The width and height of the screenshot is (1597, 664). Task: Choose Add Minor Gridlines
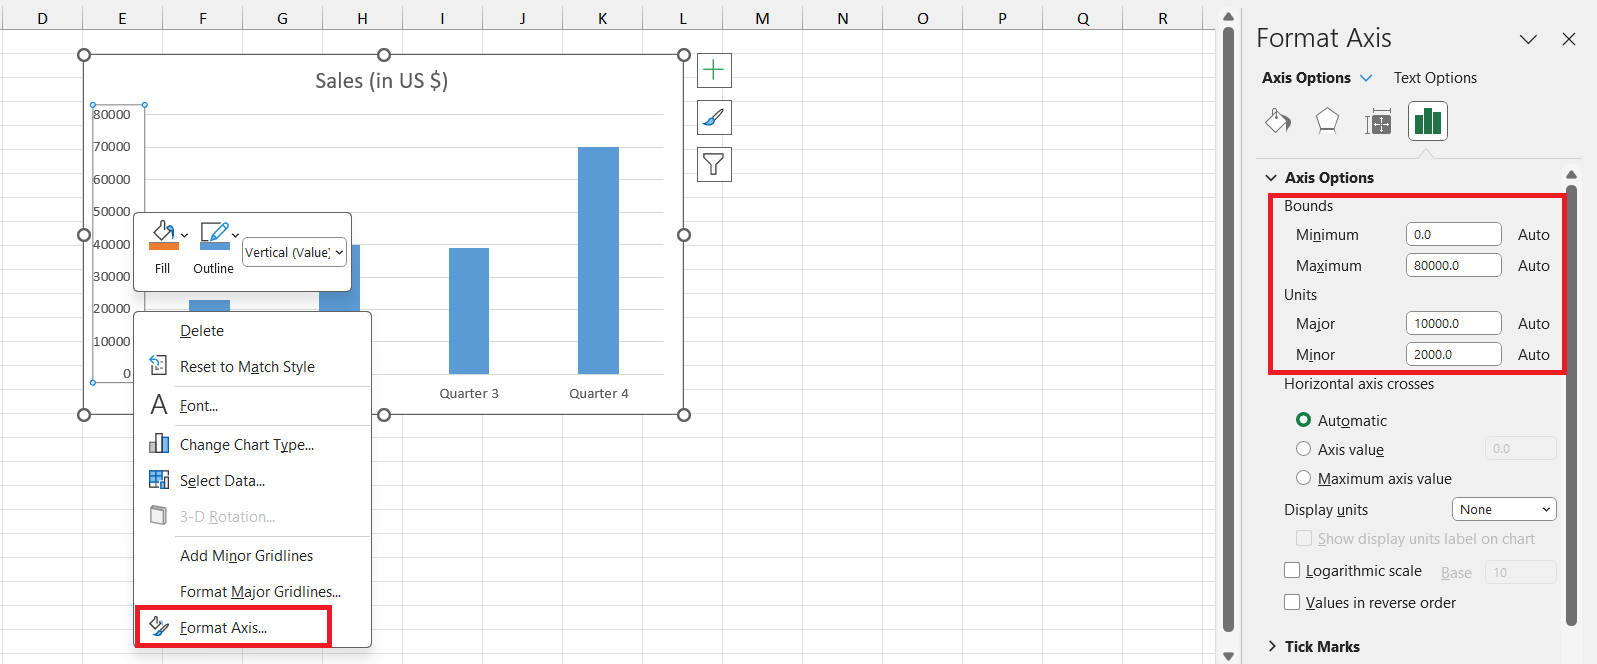click(253, 556)
